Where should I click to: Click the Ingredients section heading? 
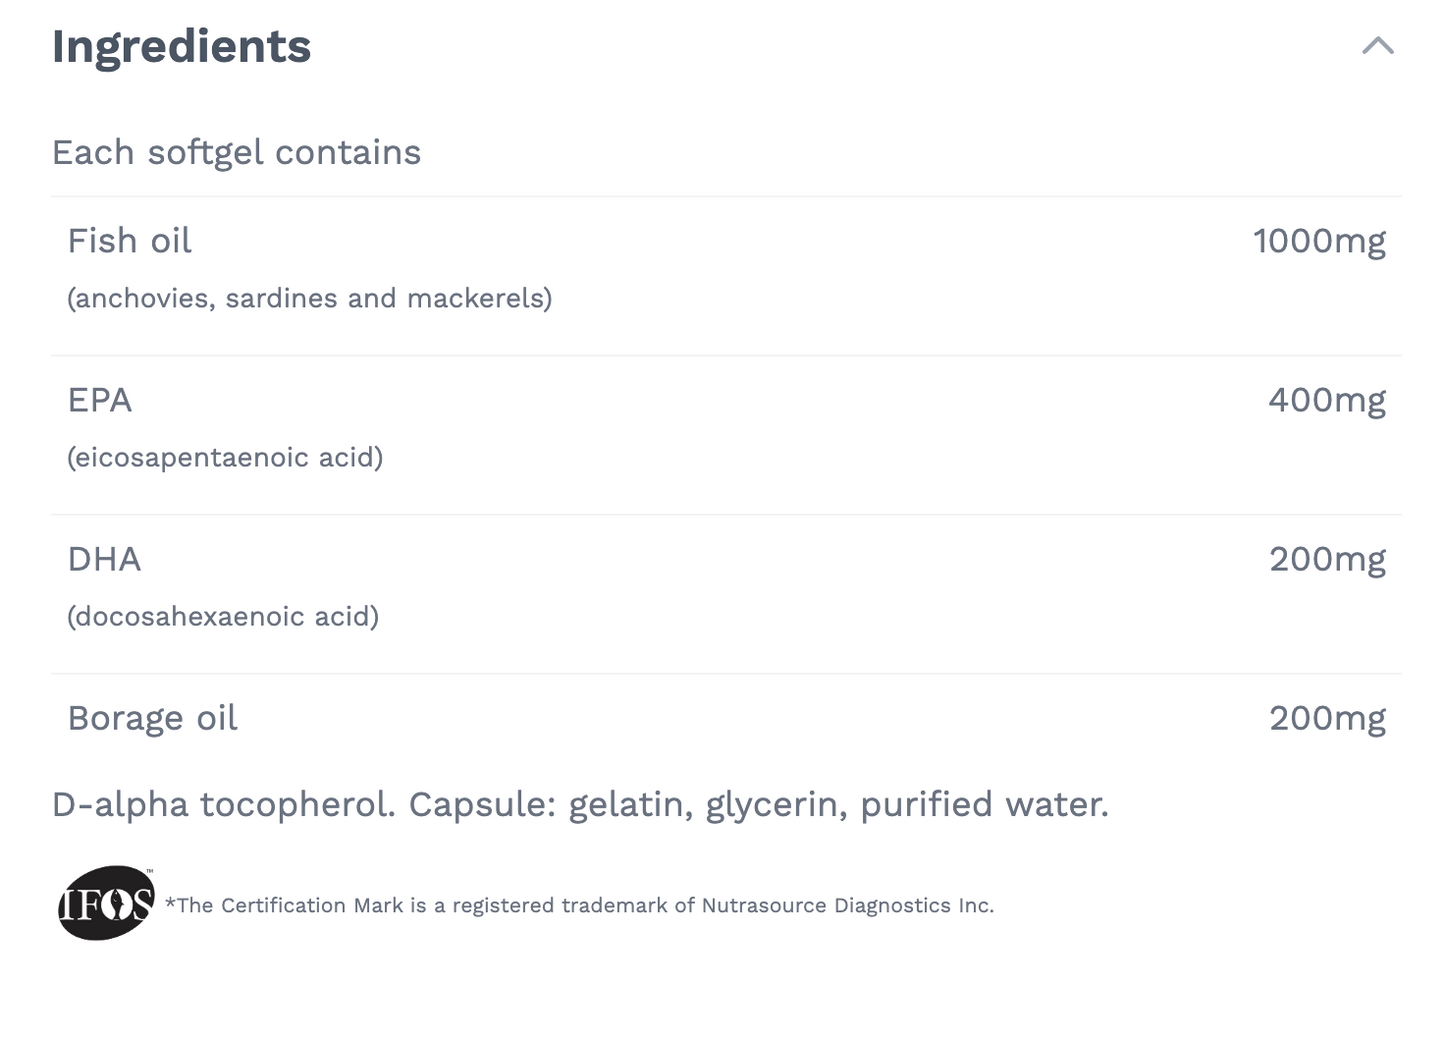pyautogui.click(x=181, y=47)
